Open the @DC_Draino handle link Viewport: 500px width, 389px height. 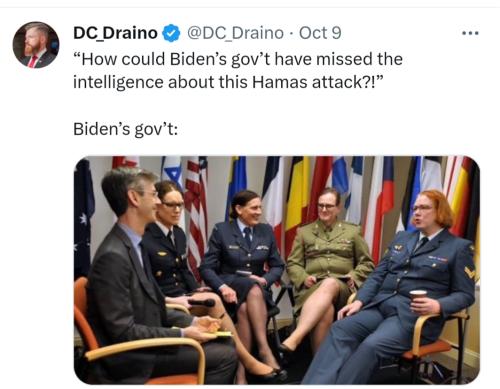[x=235, y=33]
